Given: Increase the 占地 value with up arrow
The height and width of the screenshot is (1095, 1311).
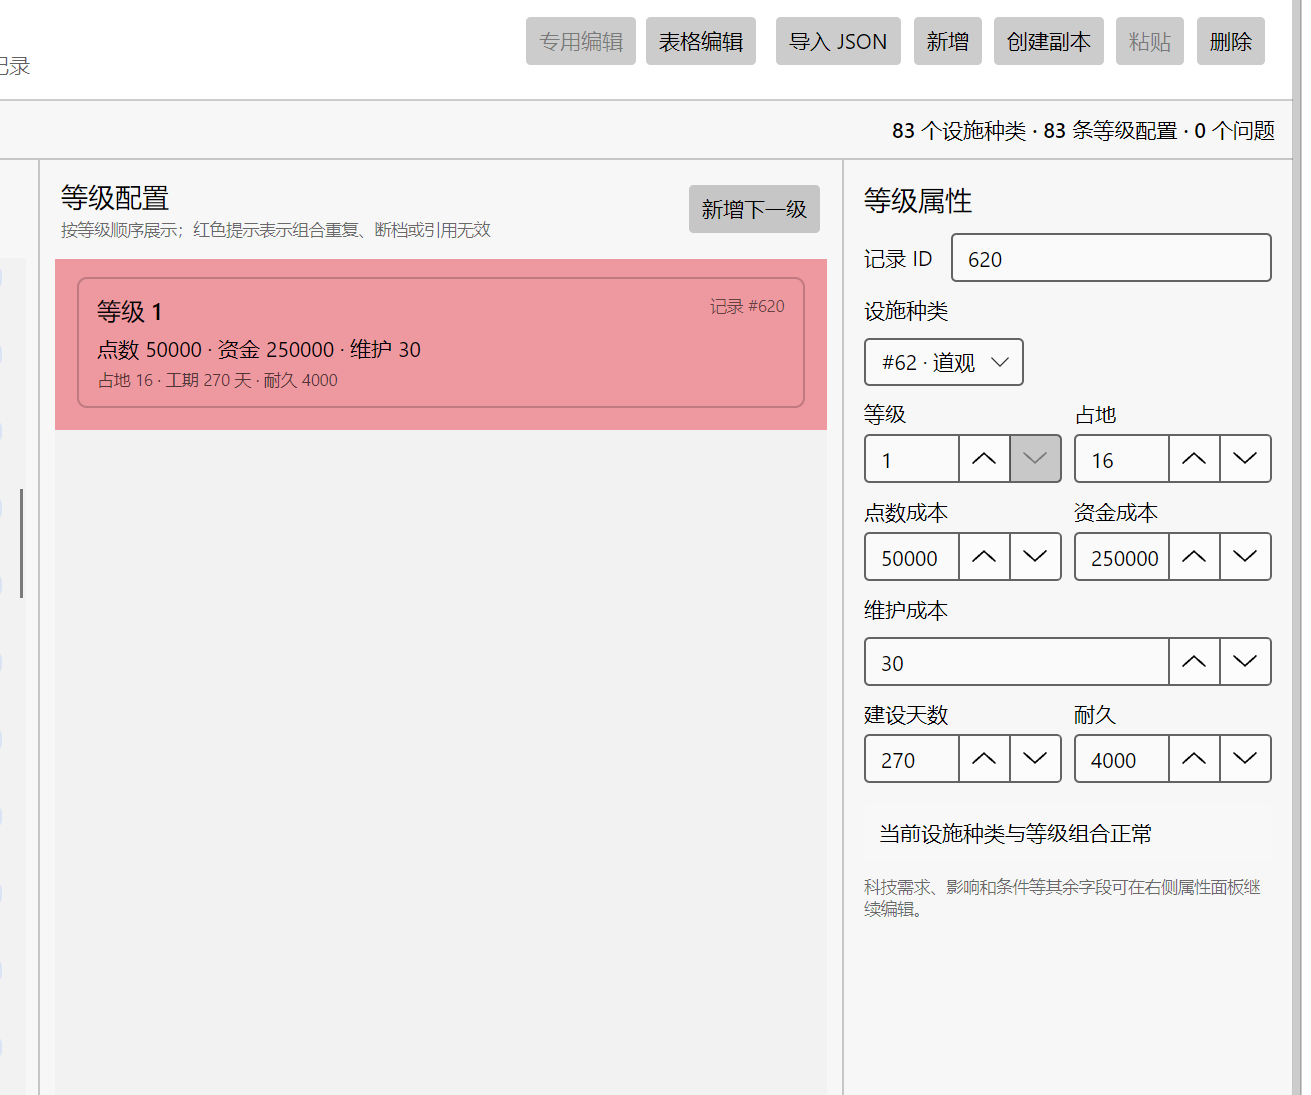Looking at the screenshot, I should pos(1194,459).
